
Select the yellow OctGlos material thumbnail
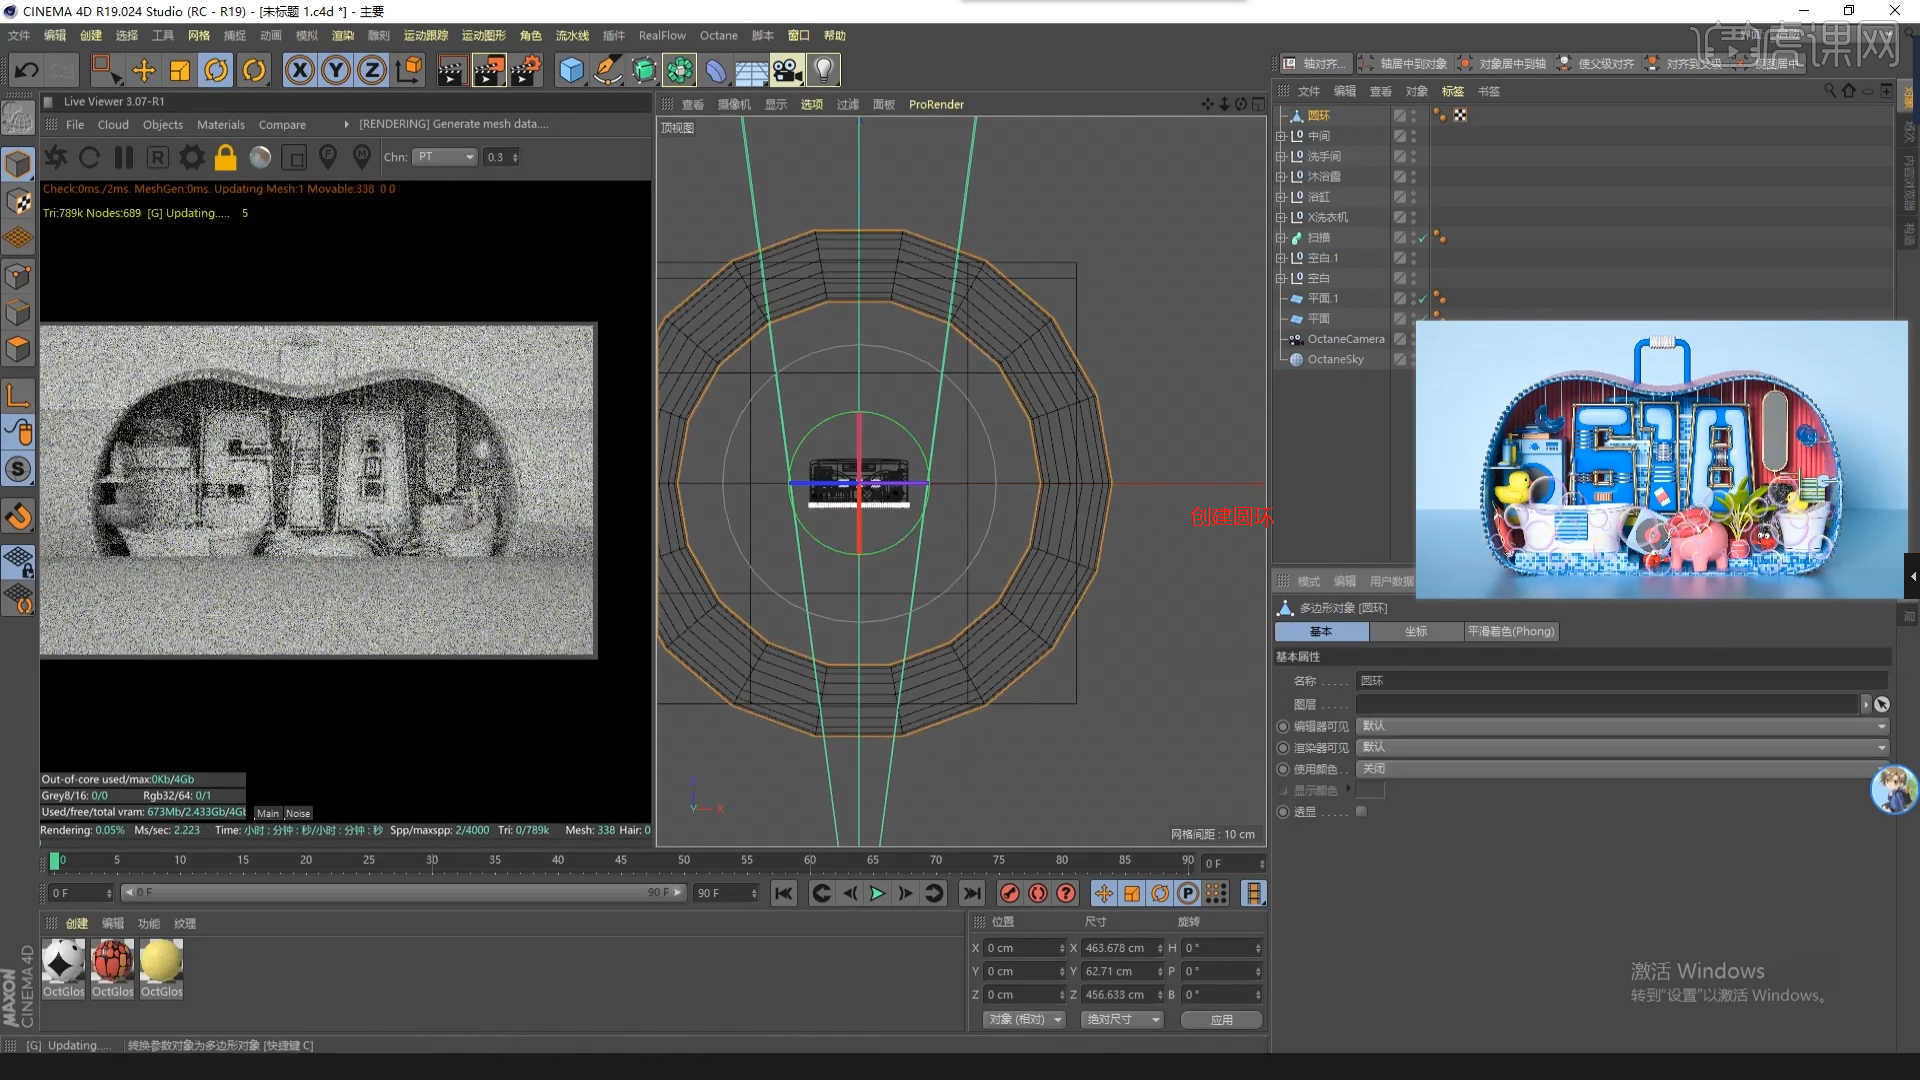[161, 962]
